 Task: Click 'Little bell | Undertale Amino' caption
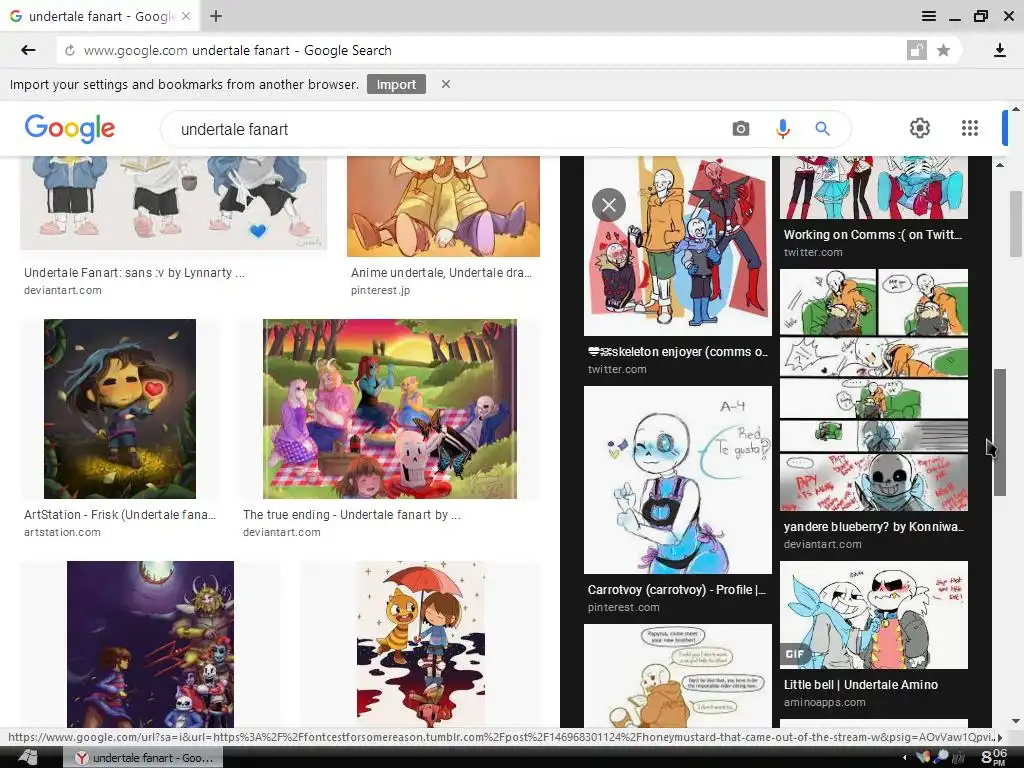click(x=861, y=685)
